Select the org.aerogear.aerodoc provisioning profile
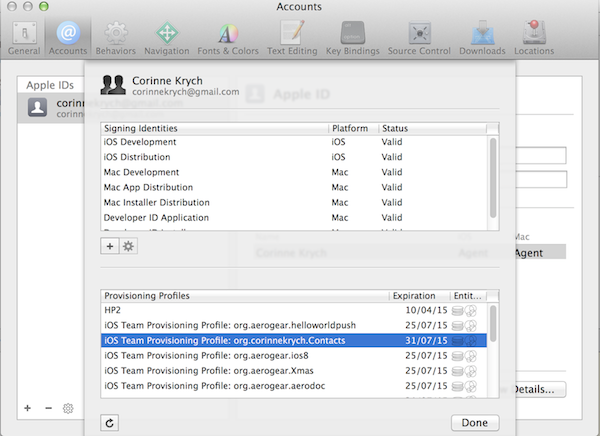The width and height of the screenshot is (600, 436). tap(294, 386)
